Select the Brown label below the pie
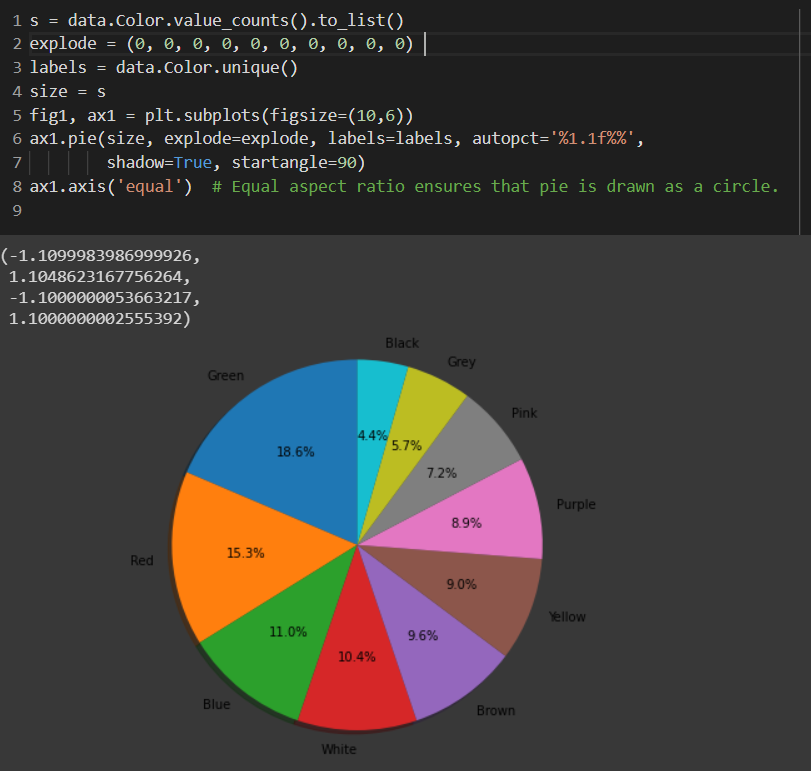 tap(495, 710)
